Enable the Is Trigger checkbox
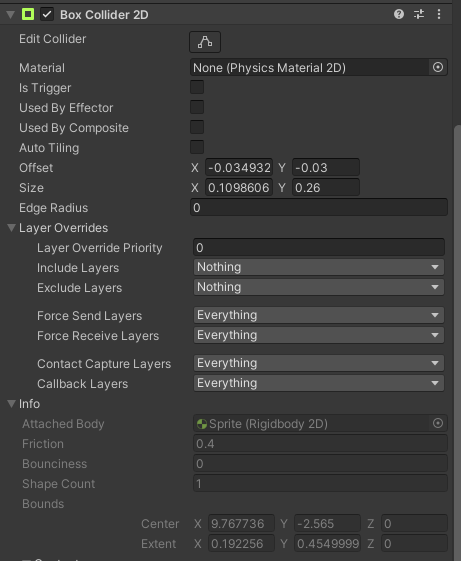This screenshot has height=561, width=461. pyautogui.click(x=197, y=87)
